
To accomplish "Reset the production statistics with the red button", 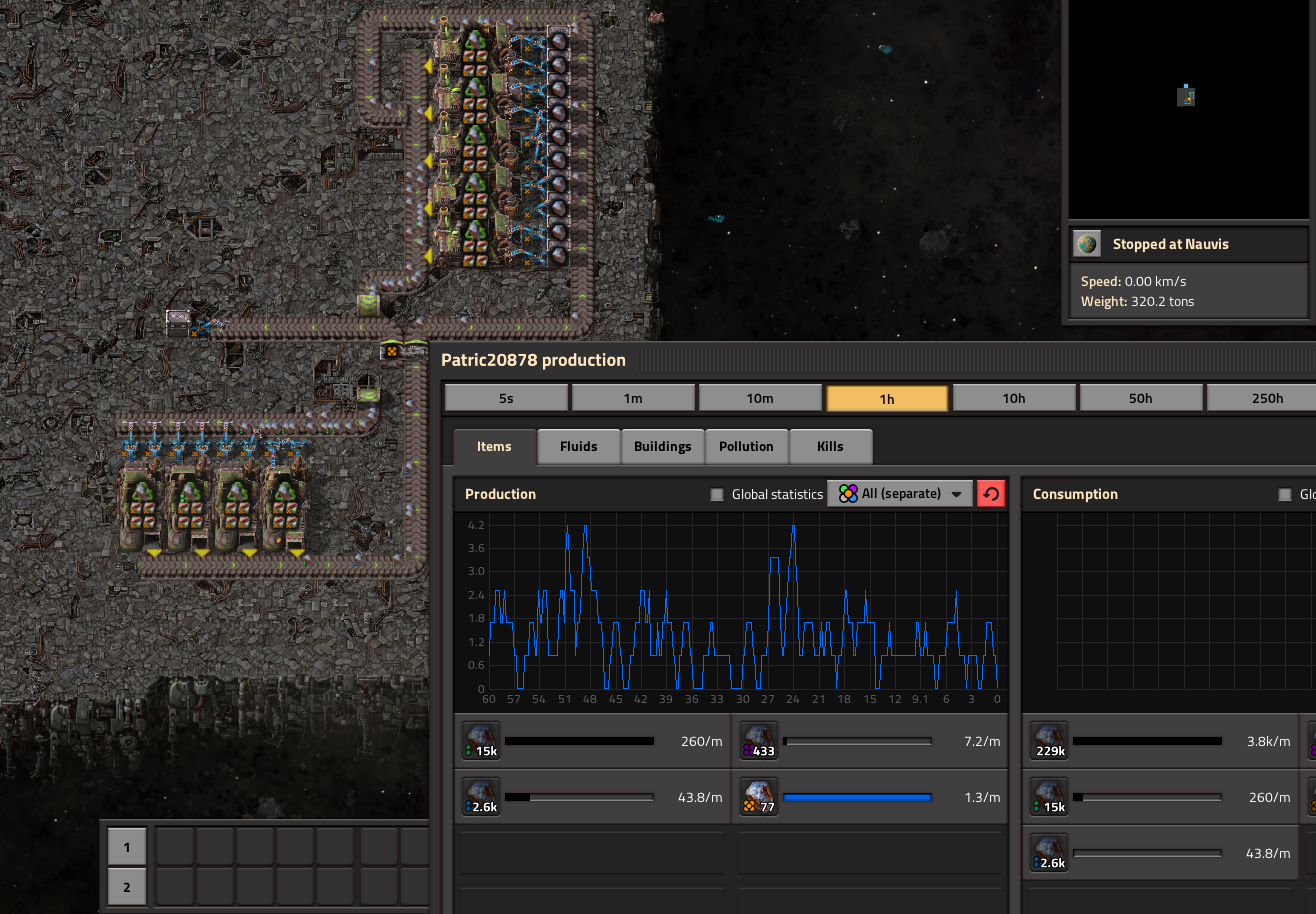I will (x=991, y=494).
